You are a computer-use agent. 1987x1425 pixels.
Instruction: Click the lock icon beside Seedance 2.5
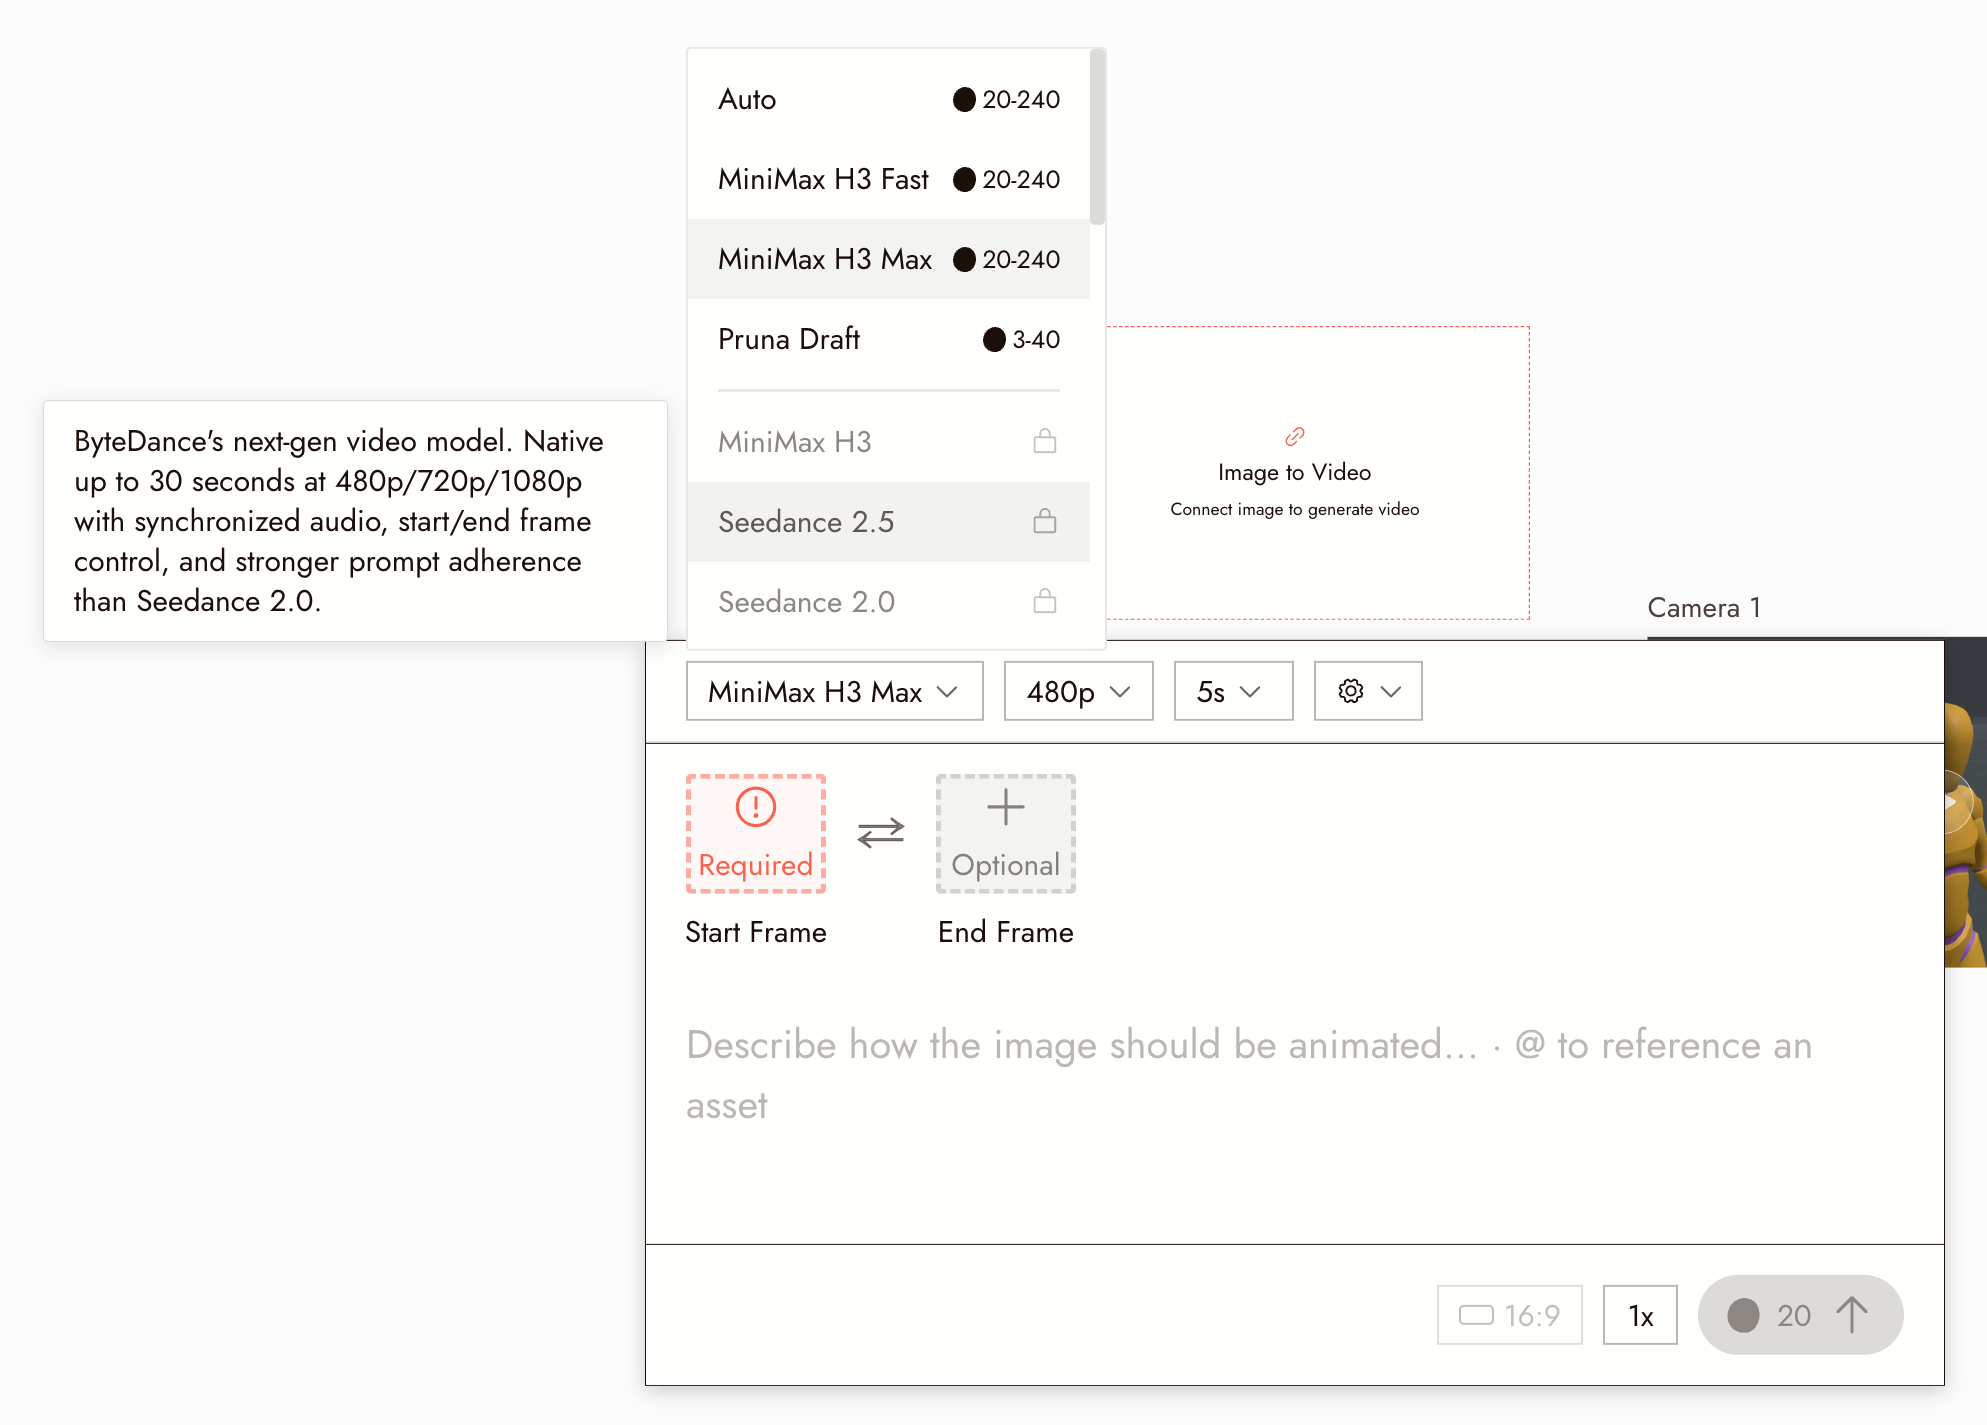[1045, 520]
